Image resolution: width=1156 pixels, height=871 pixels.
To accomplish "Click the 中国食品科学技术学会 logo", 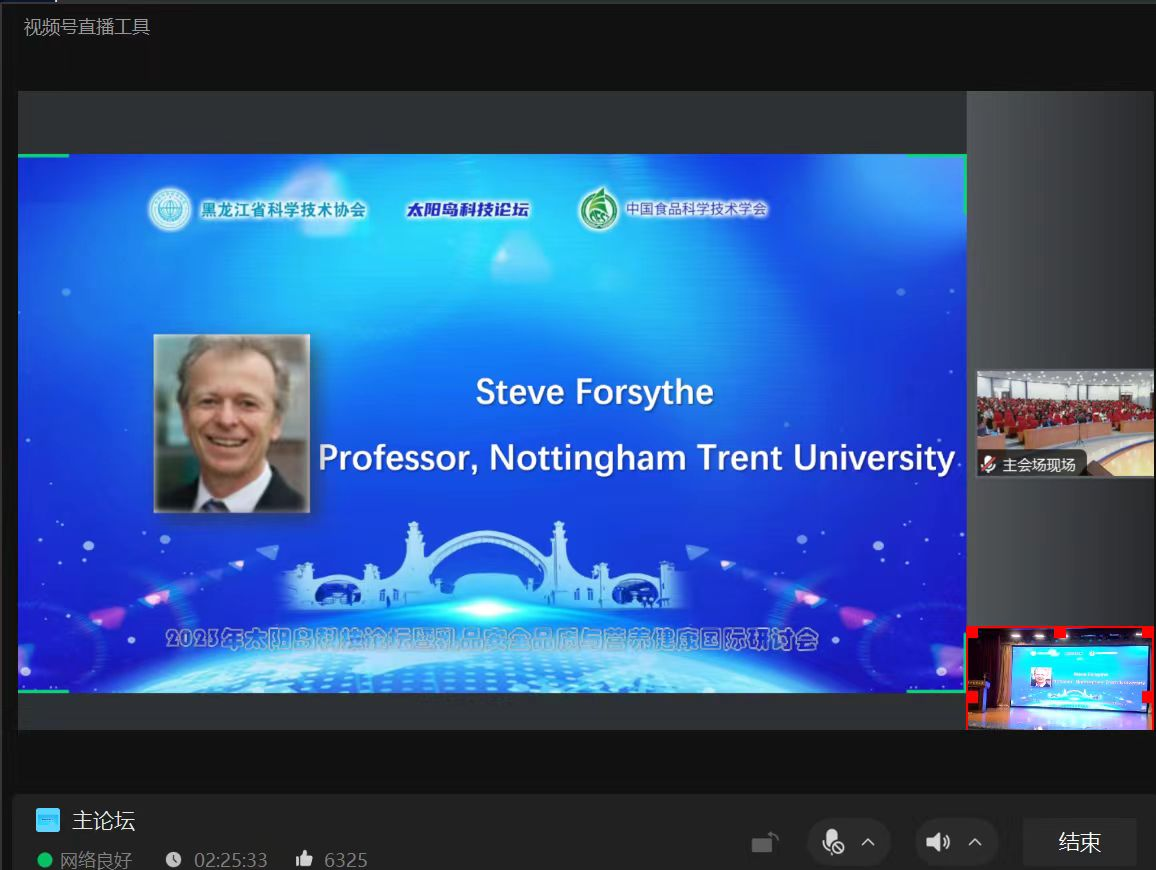I will 598,210.
